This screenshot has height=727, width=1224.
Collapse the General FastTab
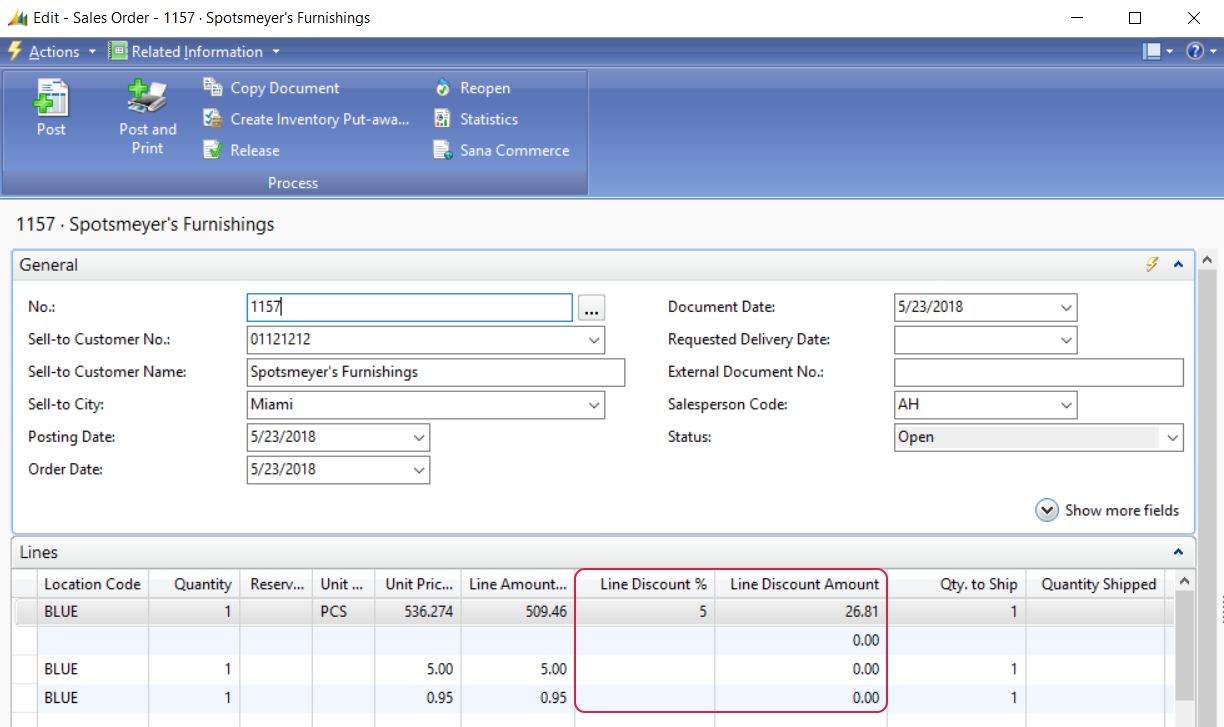[x=1178, y=264]
